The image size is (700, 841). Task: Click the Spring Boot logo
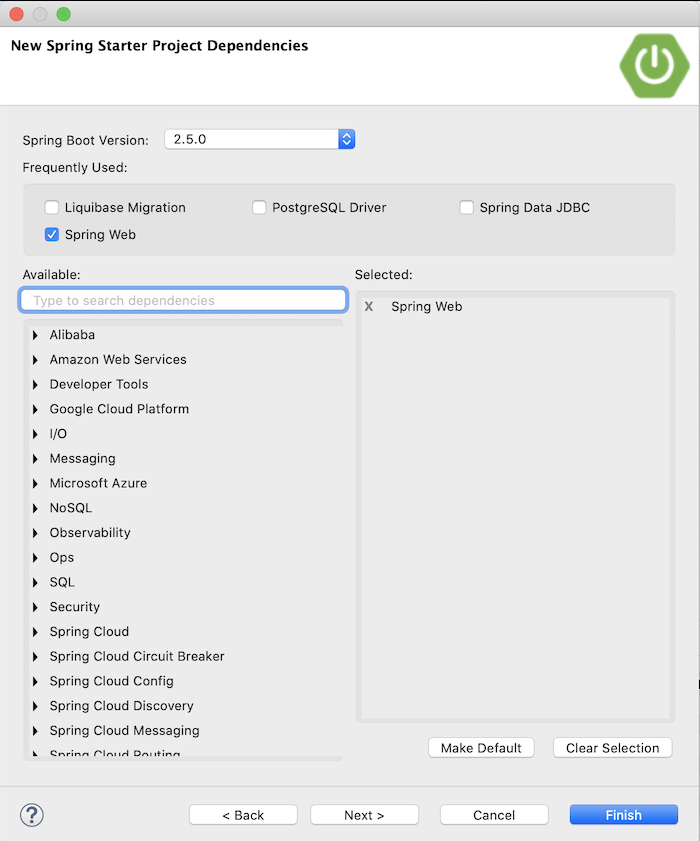[x=653, y=66]
